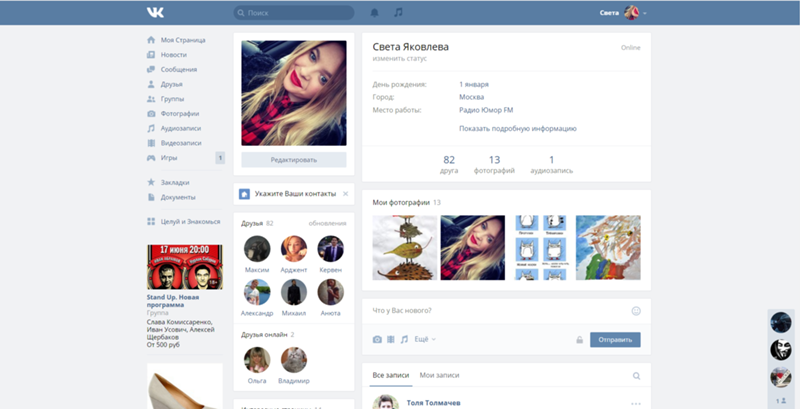
Task: Click the search field Поиск
Action: click(x=295, y=13)
